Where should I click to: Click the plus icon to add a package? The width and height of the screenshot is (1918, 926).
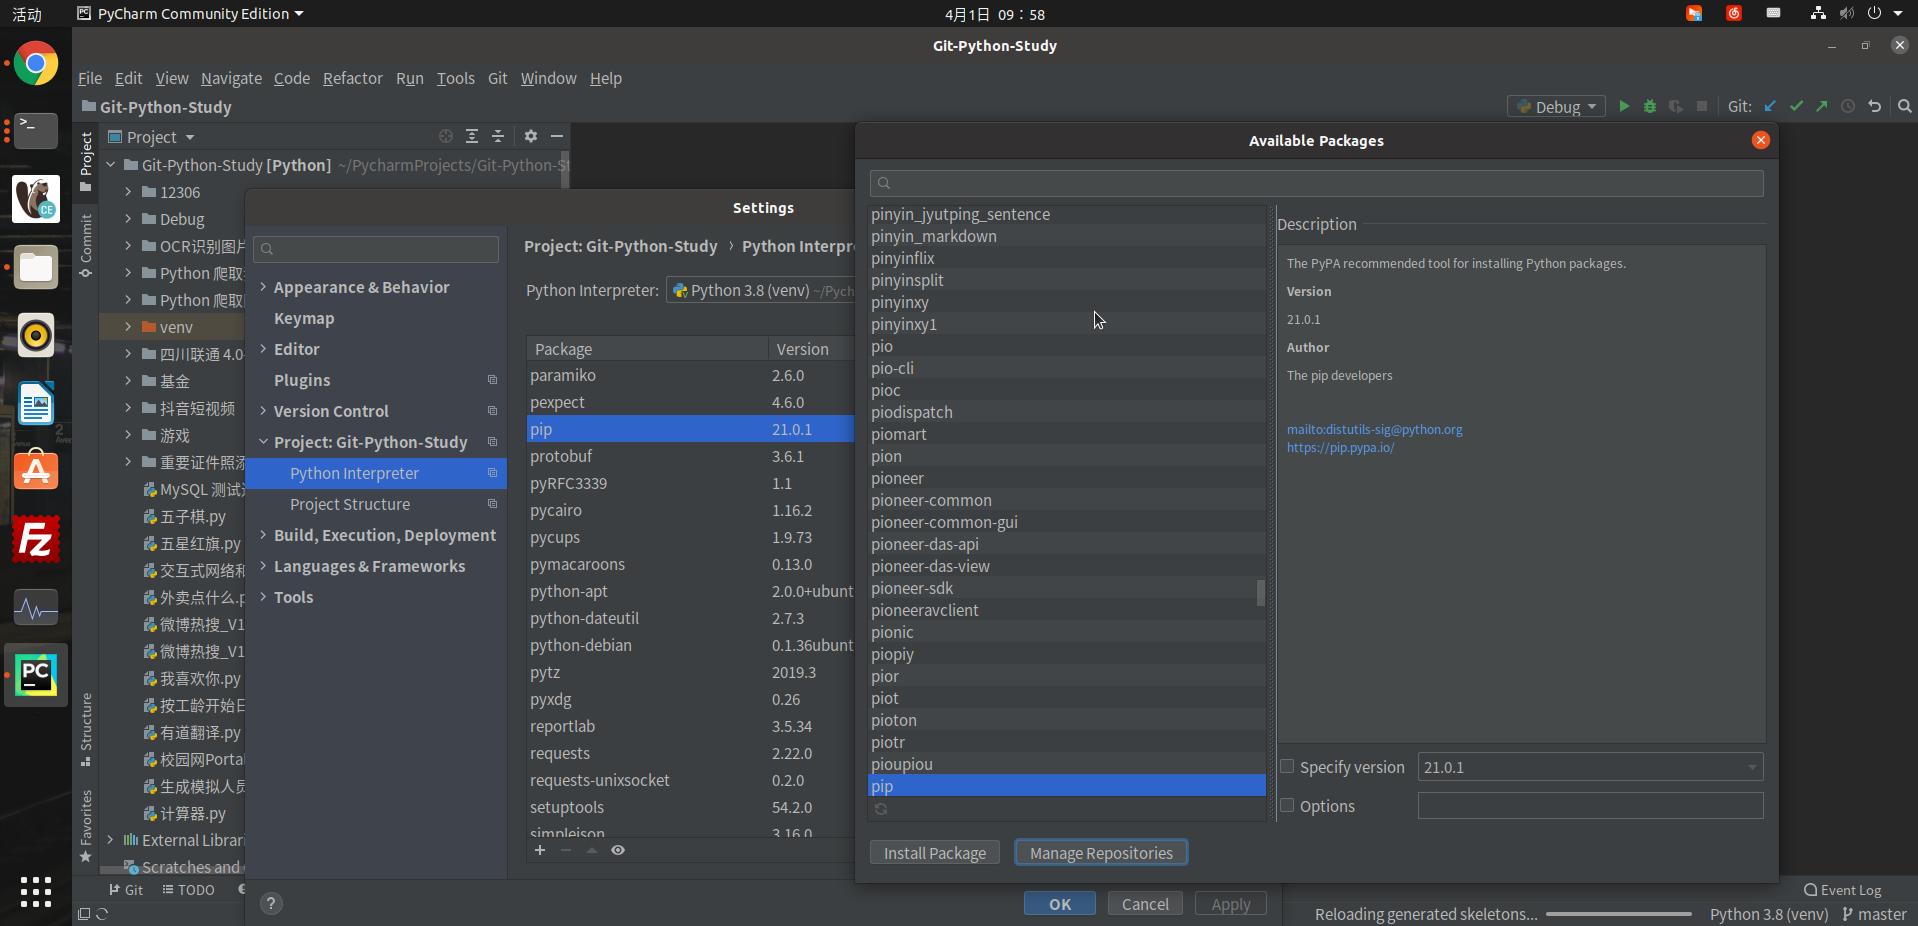(x=540, y=850)
